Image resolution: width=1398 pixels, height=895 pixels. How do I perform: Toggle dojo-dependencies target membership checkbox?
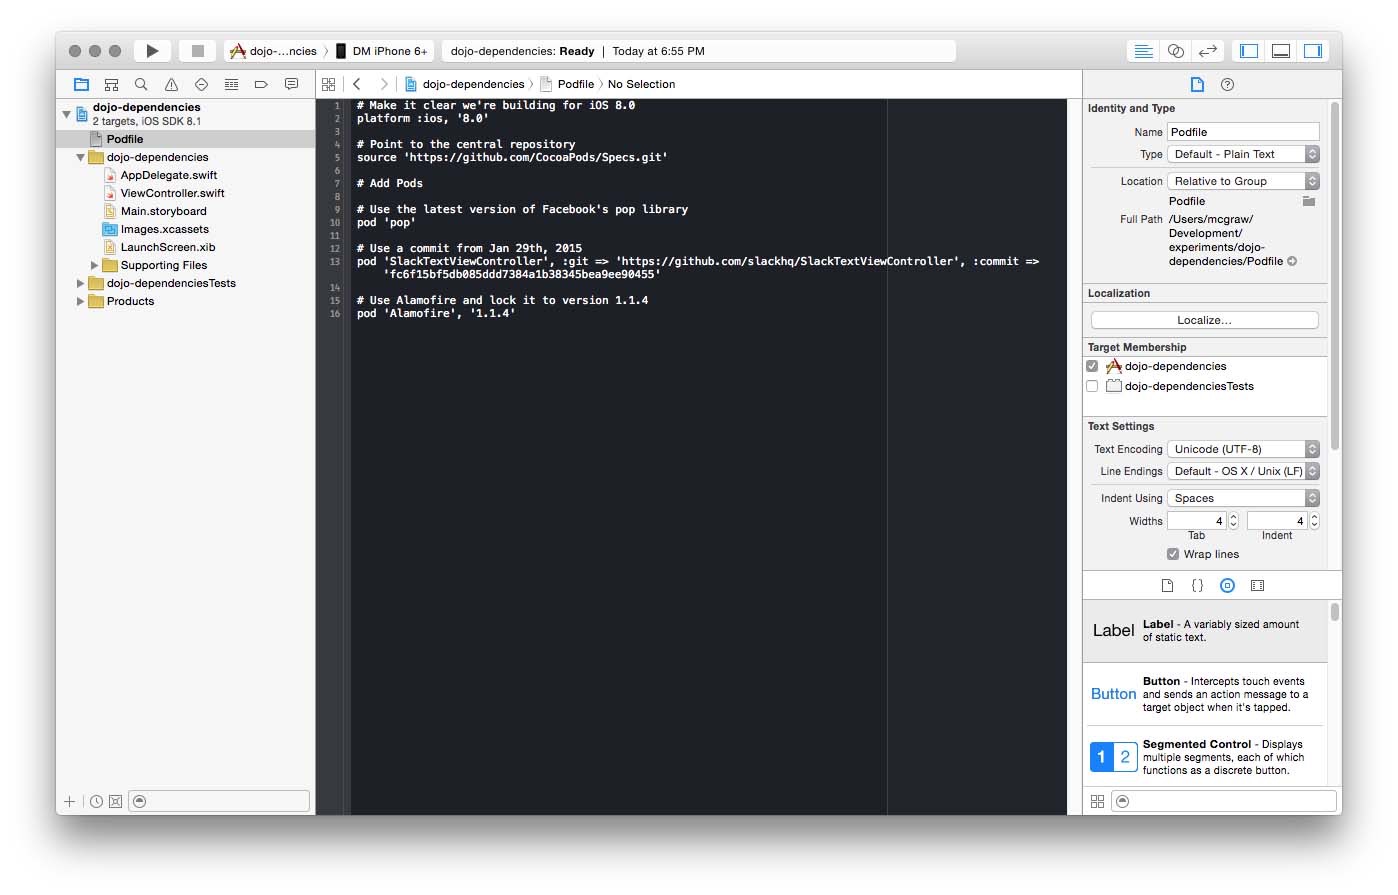coord(1092,366)
